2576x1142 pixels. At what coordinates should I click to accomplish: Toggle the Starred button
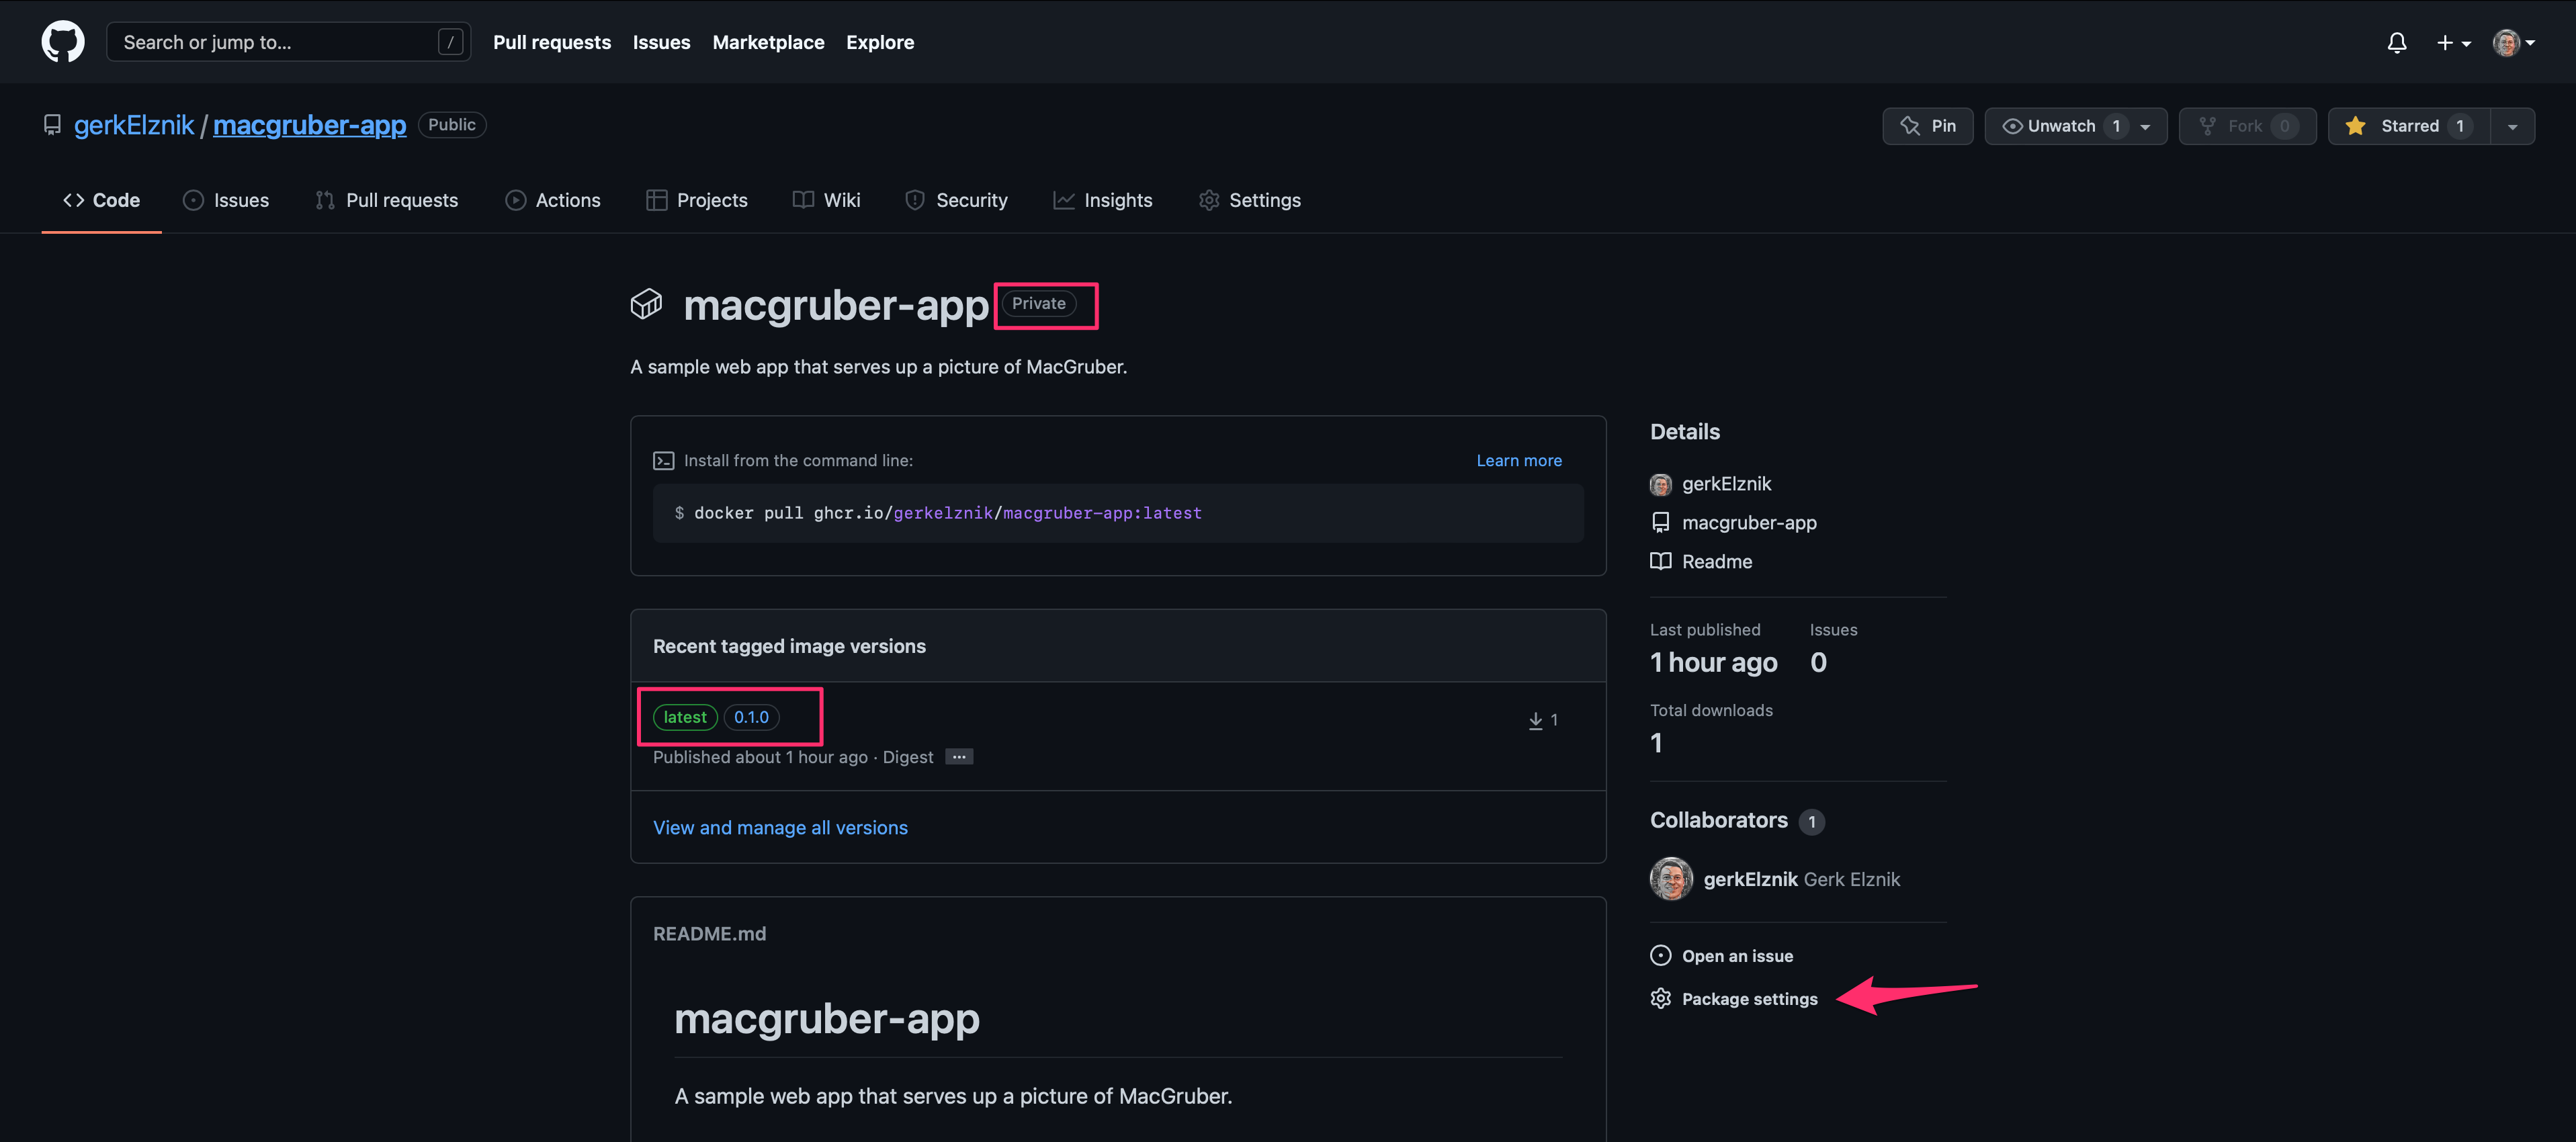point(2408,126)
